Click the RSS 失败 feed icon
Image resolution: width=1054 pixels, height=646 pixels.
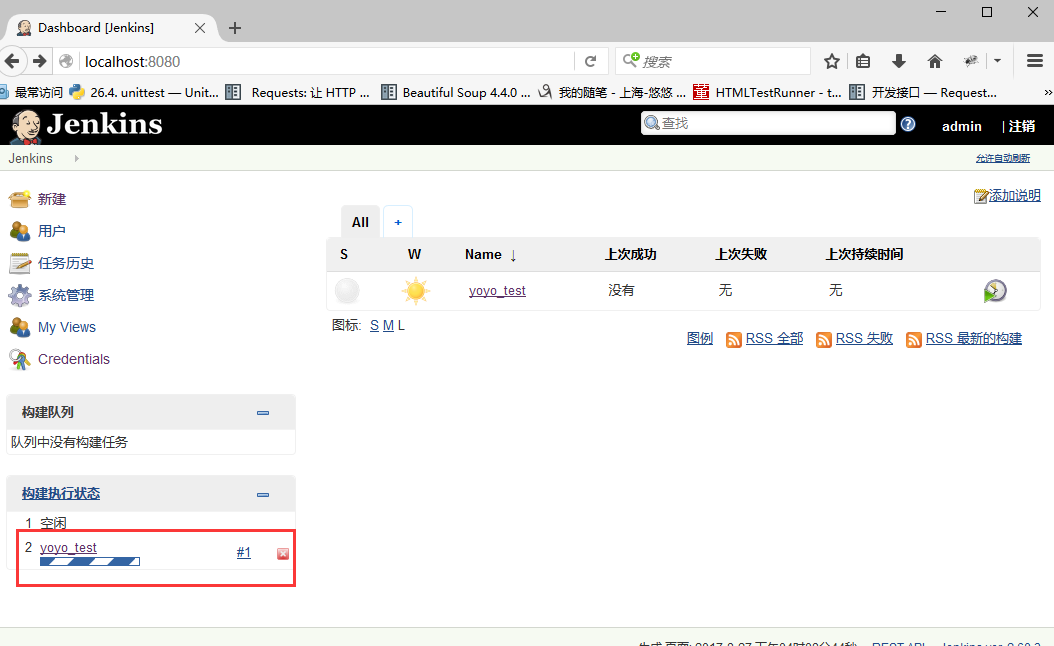[x=823, y=339]
